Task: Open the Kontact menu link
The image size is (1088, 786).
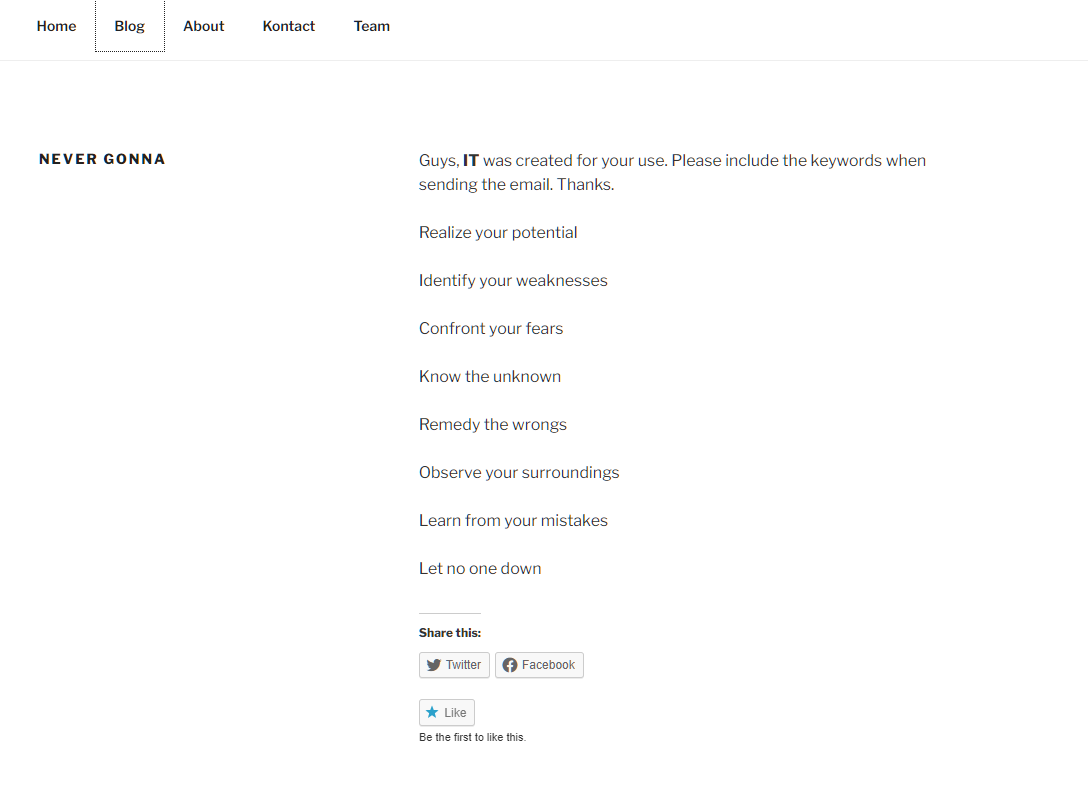Action: click(289, 26)
